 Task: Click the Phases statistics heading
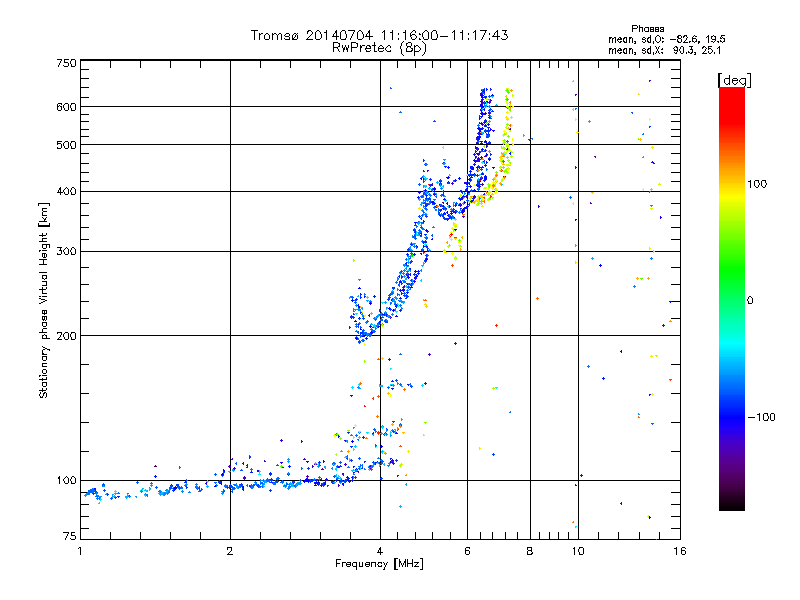click(x=647, y=29)
